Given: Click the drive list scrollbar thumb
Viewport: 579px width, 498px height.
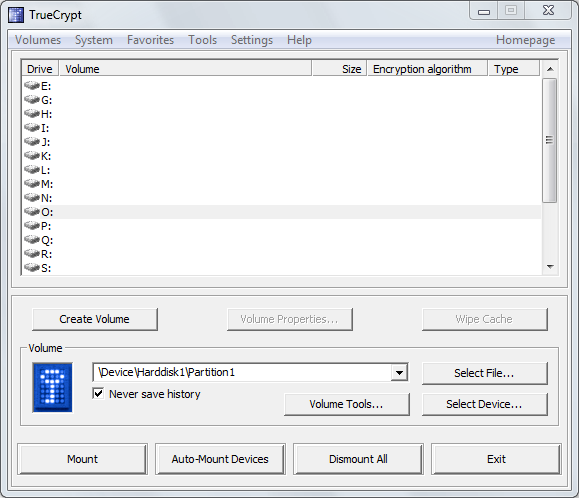Looking at the screenshot, I should tap(550, 140).
